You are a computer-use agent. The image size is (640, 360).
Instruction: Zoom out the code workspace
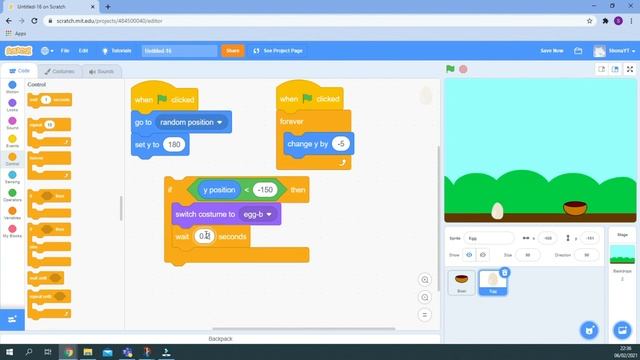point(424,297)
